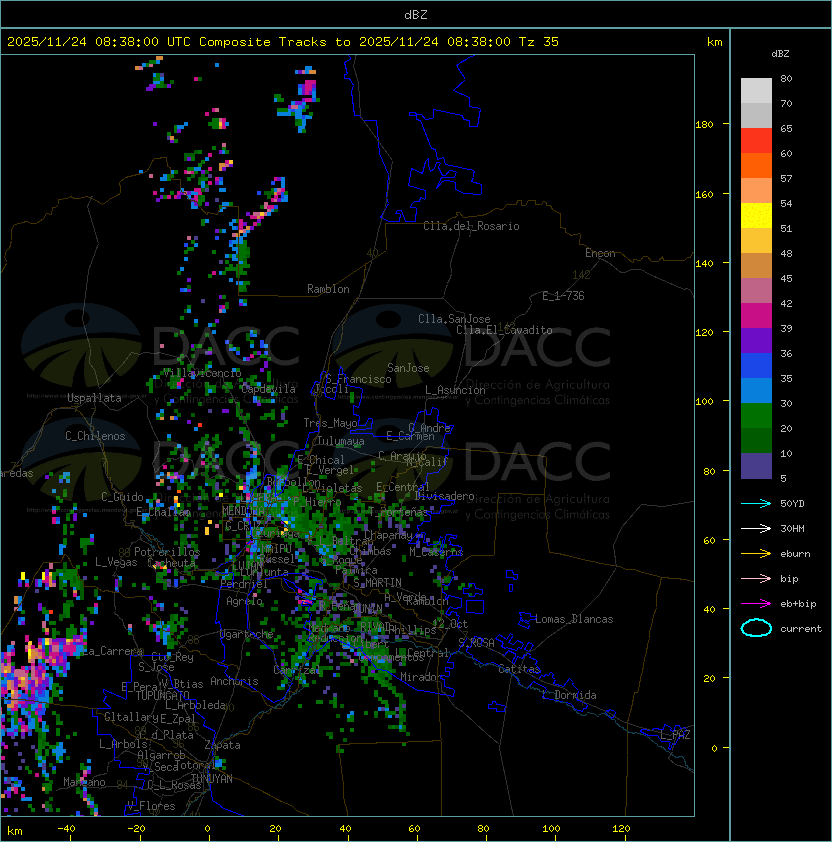The width and height of the screenshot is (832, 842).
Task: Select the yellow eburn arrow icon
Action: click(756, 554)
